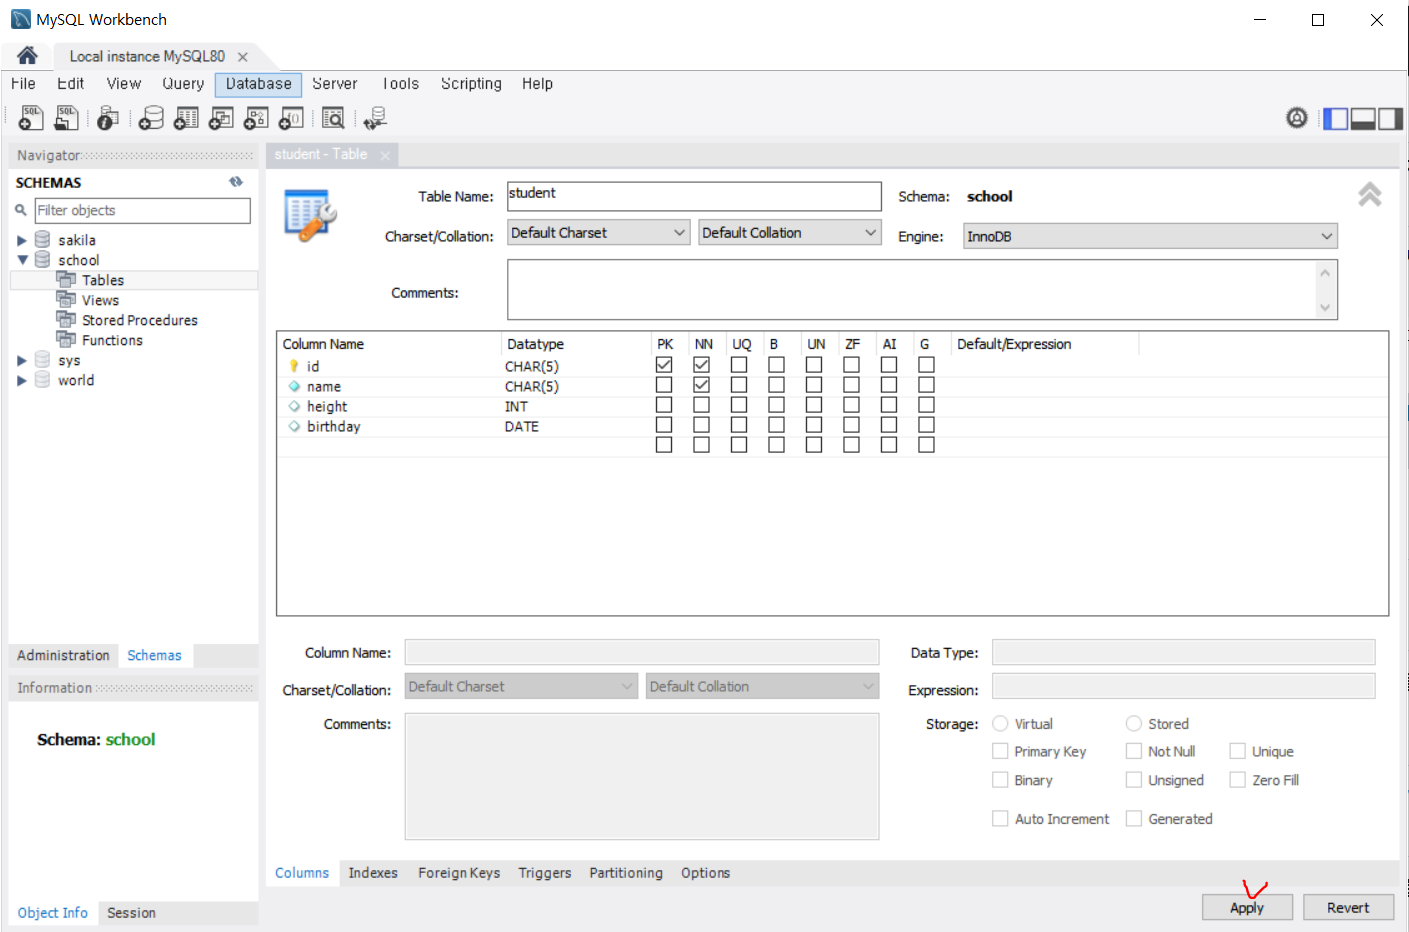Click the table editor wrench icon

click(x=310, y=214)
